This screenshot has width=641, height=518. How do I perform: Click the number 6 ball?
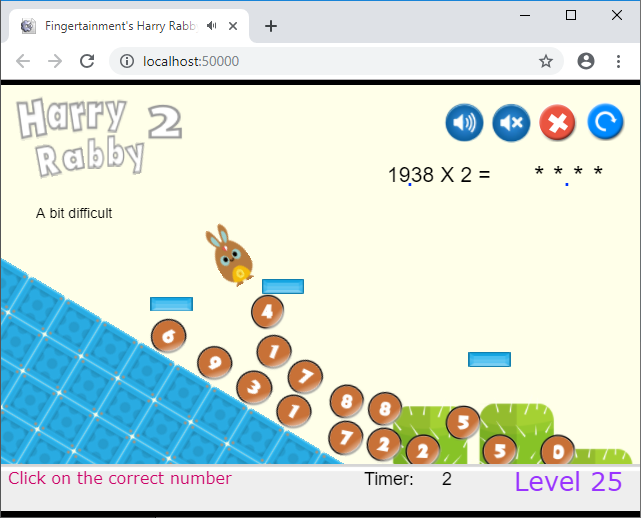click(x=168, y=336)
